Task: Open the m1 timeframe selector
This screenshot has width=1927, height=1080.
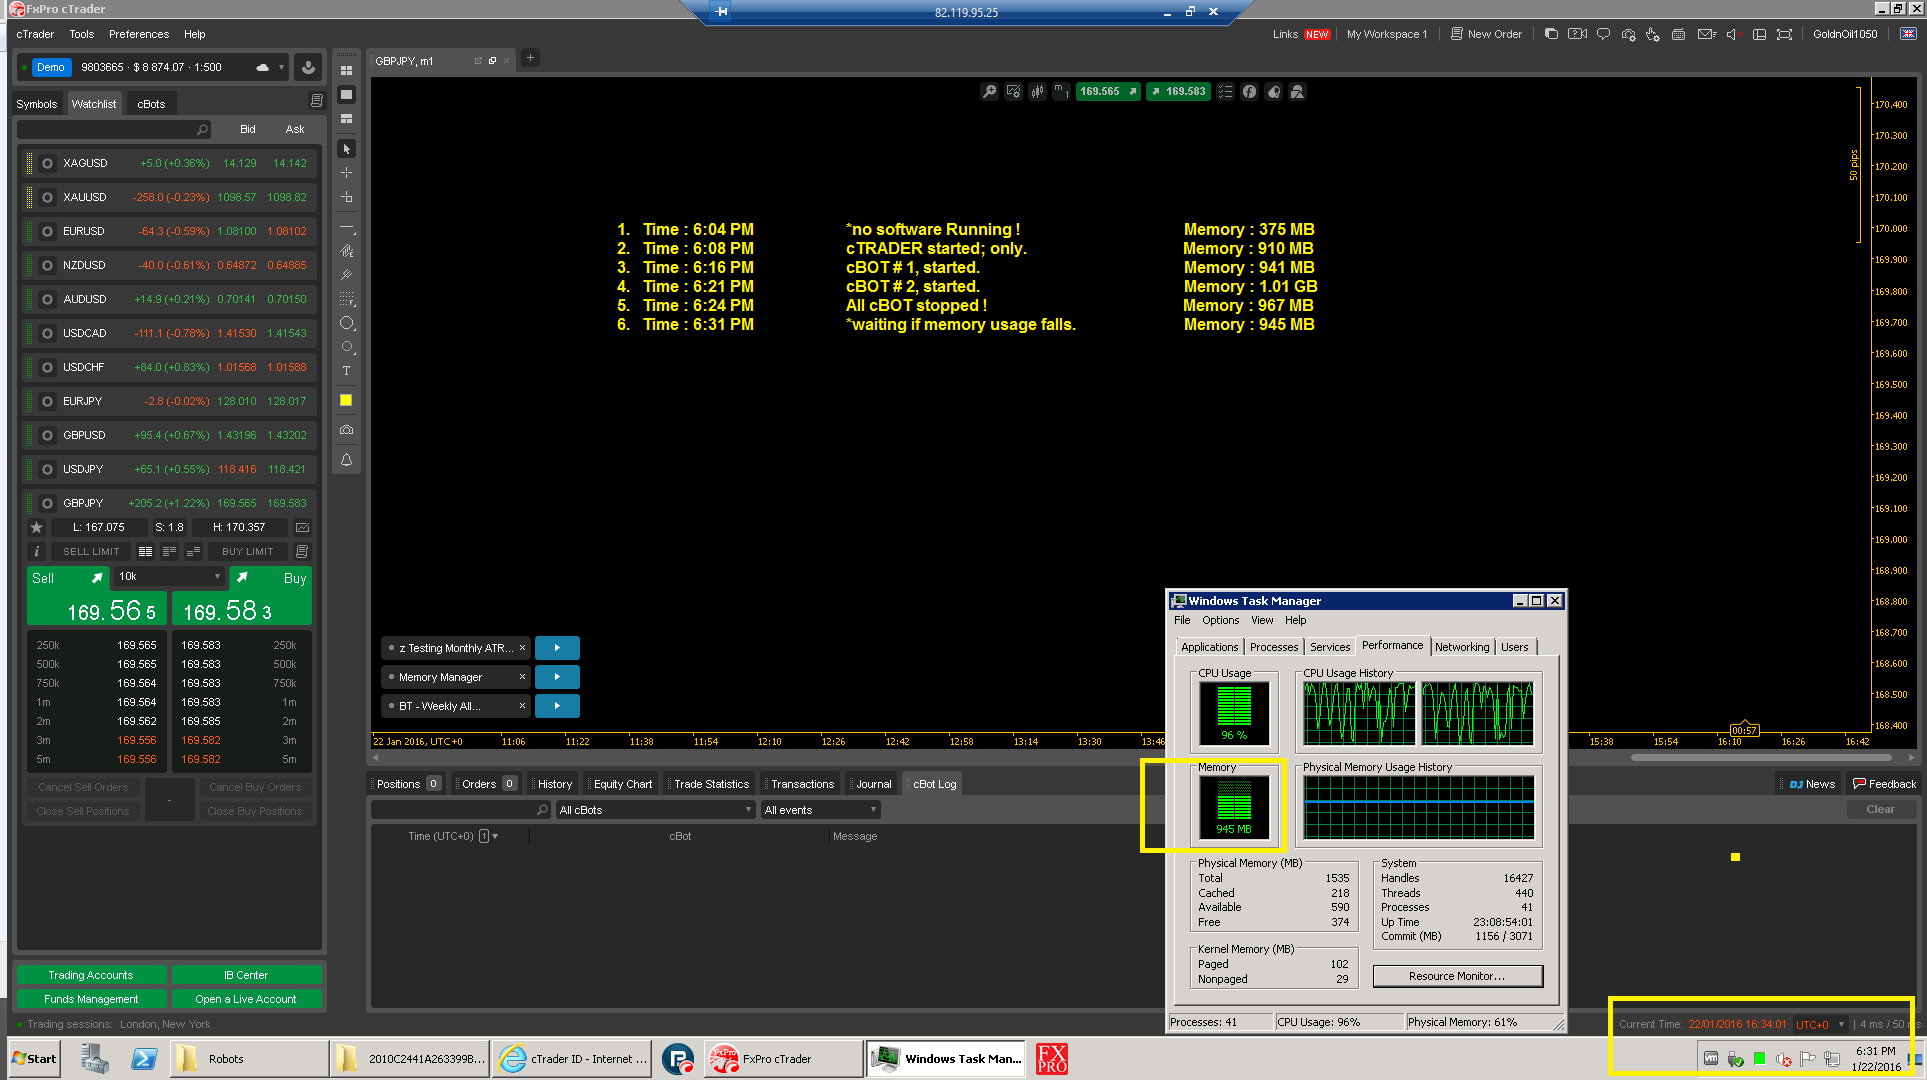Action: pyautogui.click(x=1061, y=92)
